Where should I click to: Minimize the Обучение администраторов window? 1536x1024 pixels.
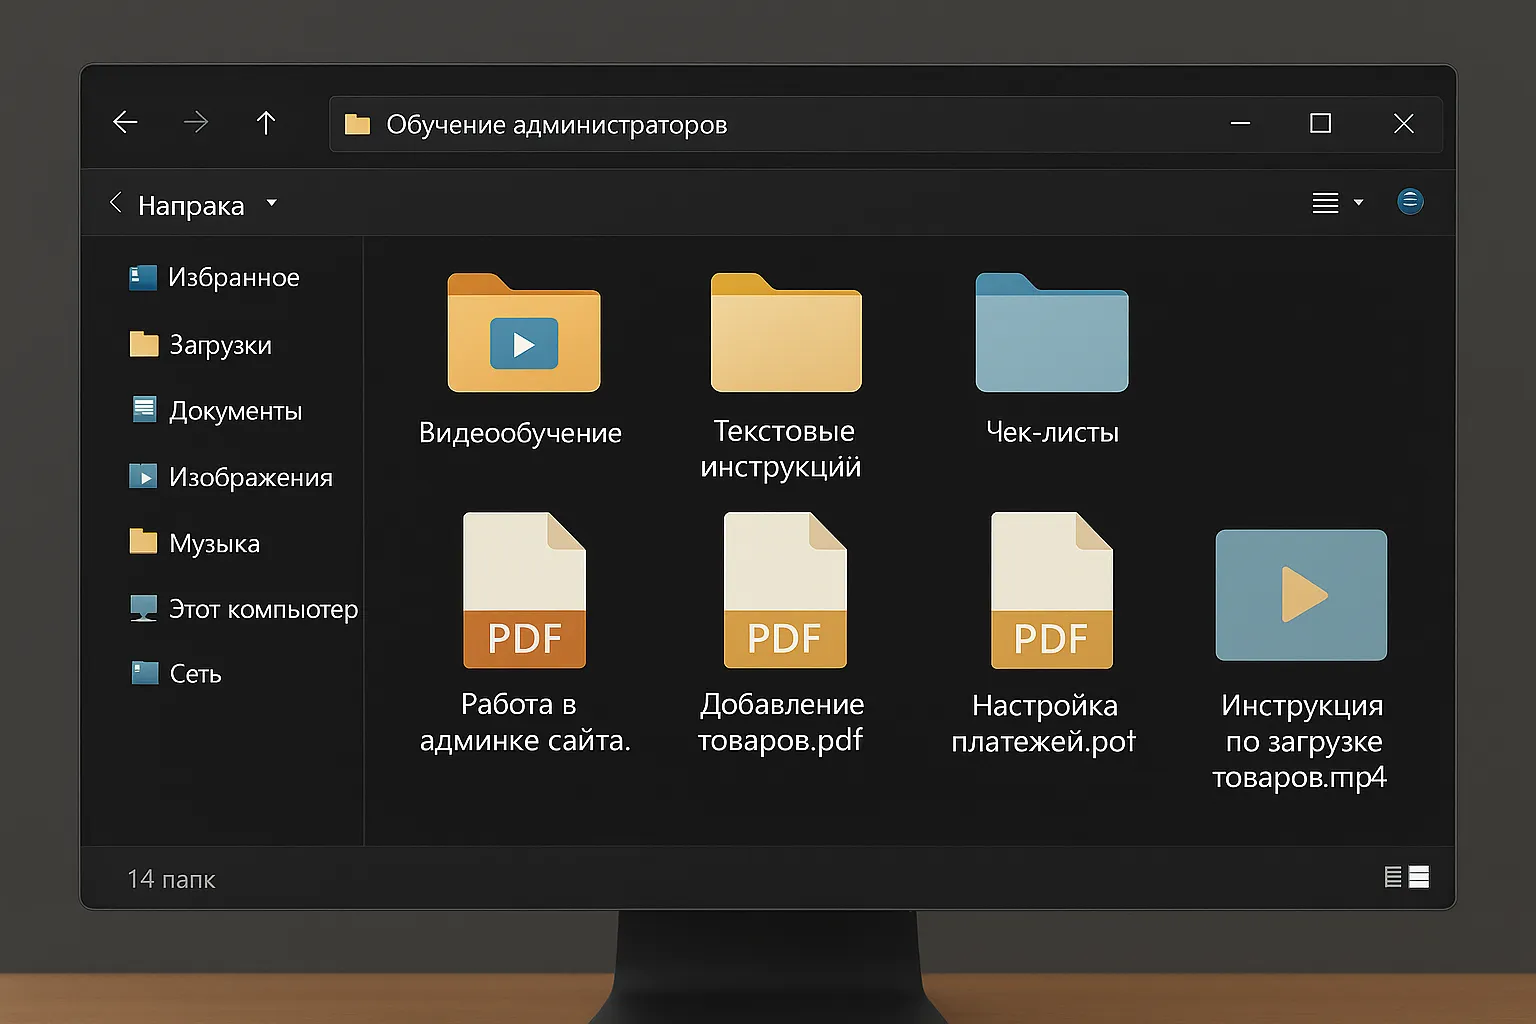point(1240,123)
